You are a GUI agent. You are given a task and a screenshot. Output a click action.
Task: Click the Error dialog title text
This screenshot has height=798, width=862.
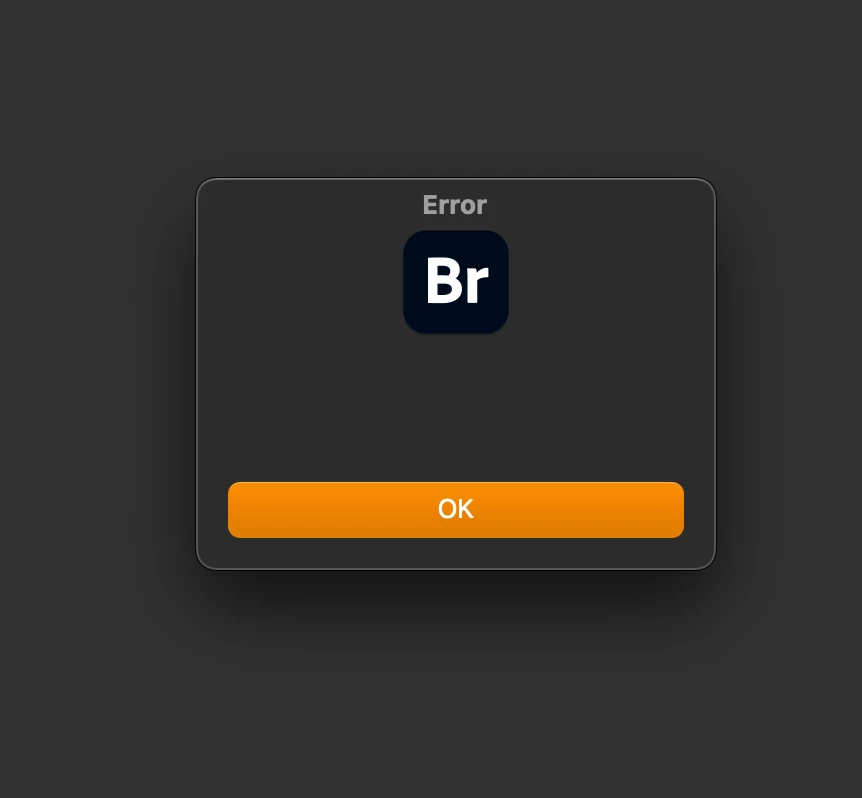point(455,205)
